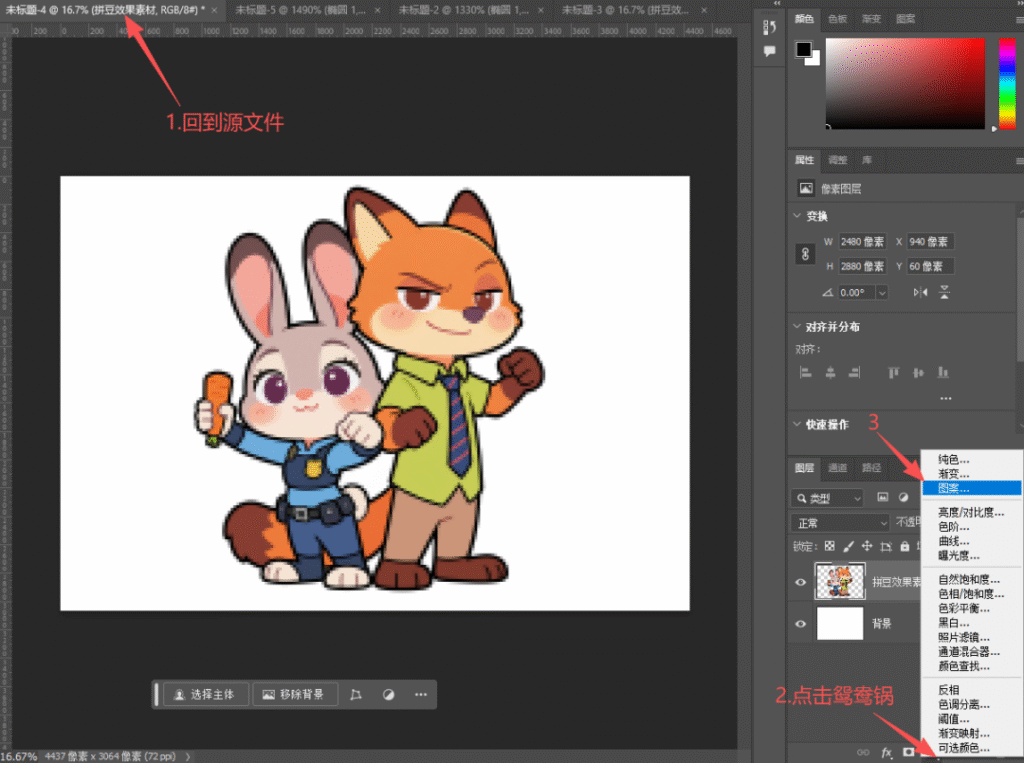Close the 未标题-4 document tab
This screenshot has width=1024, height=763.
214,10
